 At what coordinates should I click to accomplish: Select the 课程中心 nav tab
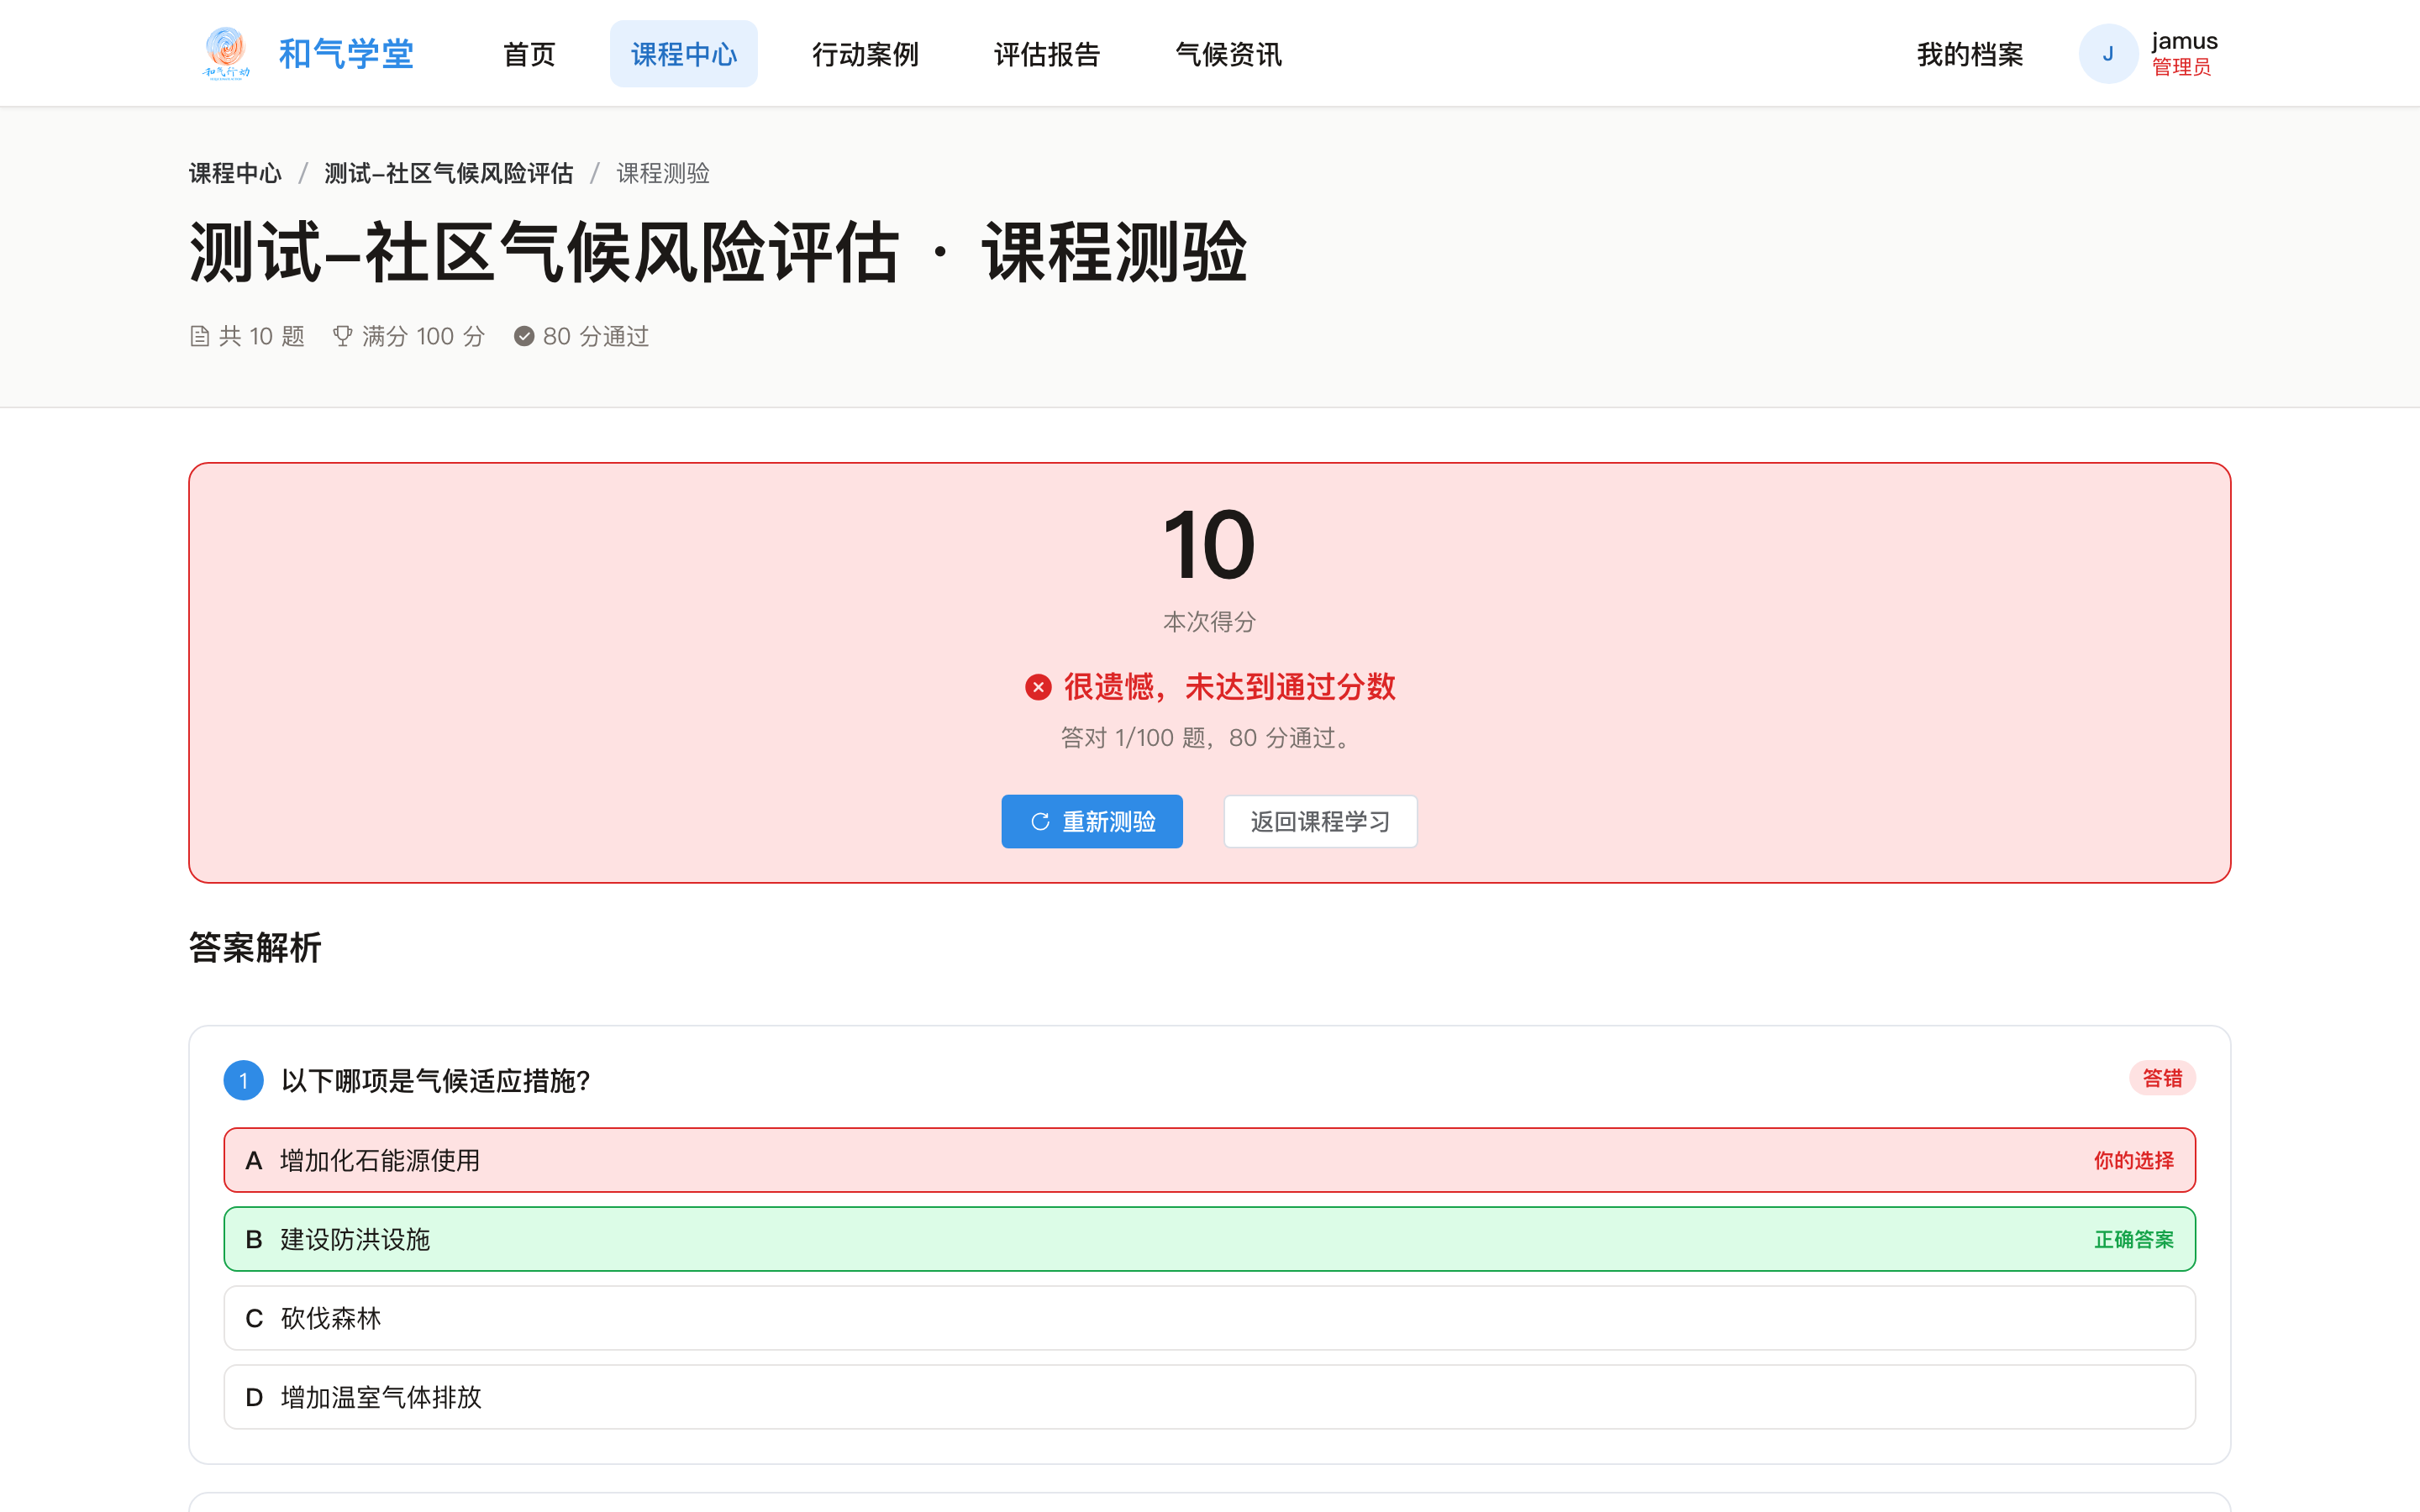click(684, 54)
